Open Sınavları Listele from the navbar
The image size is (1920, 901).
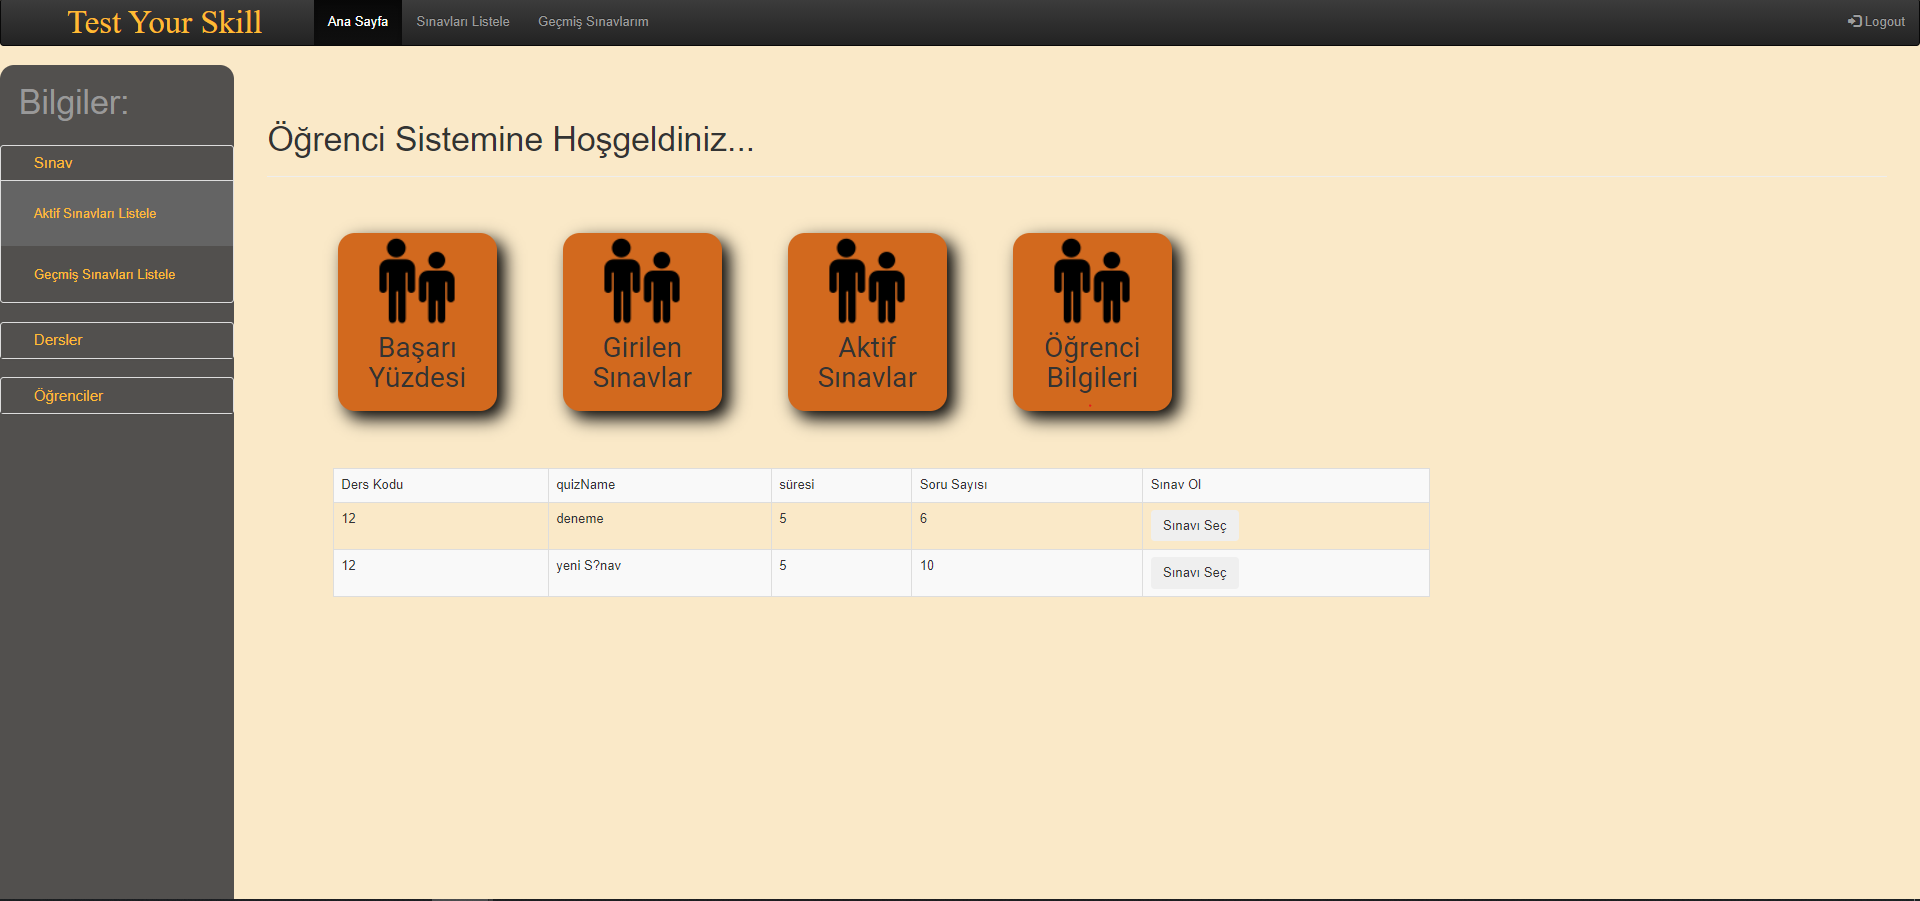click(x=462, y=21)
